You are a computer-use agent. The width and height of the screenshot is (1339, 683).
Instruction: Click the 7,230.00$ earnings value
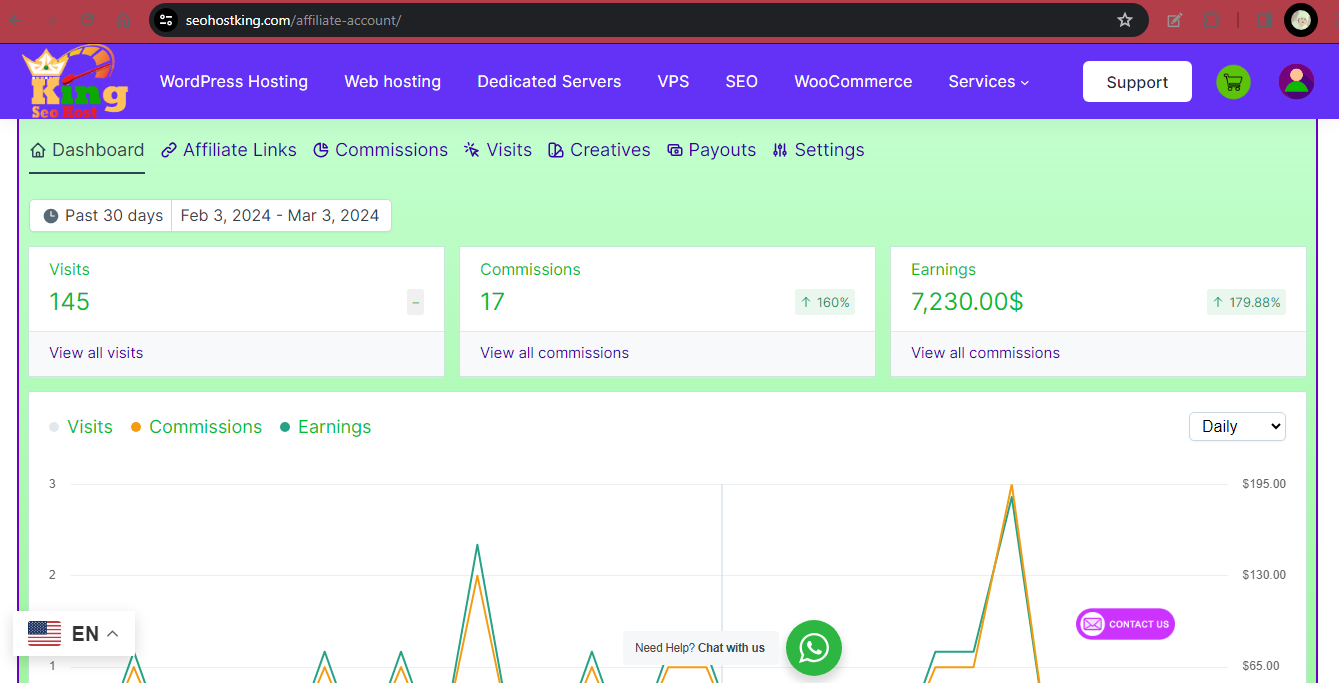[x=967, y=301]
